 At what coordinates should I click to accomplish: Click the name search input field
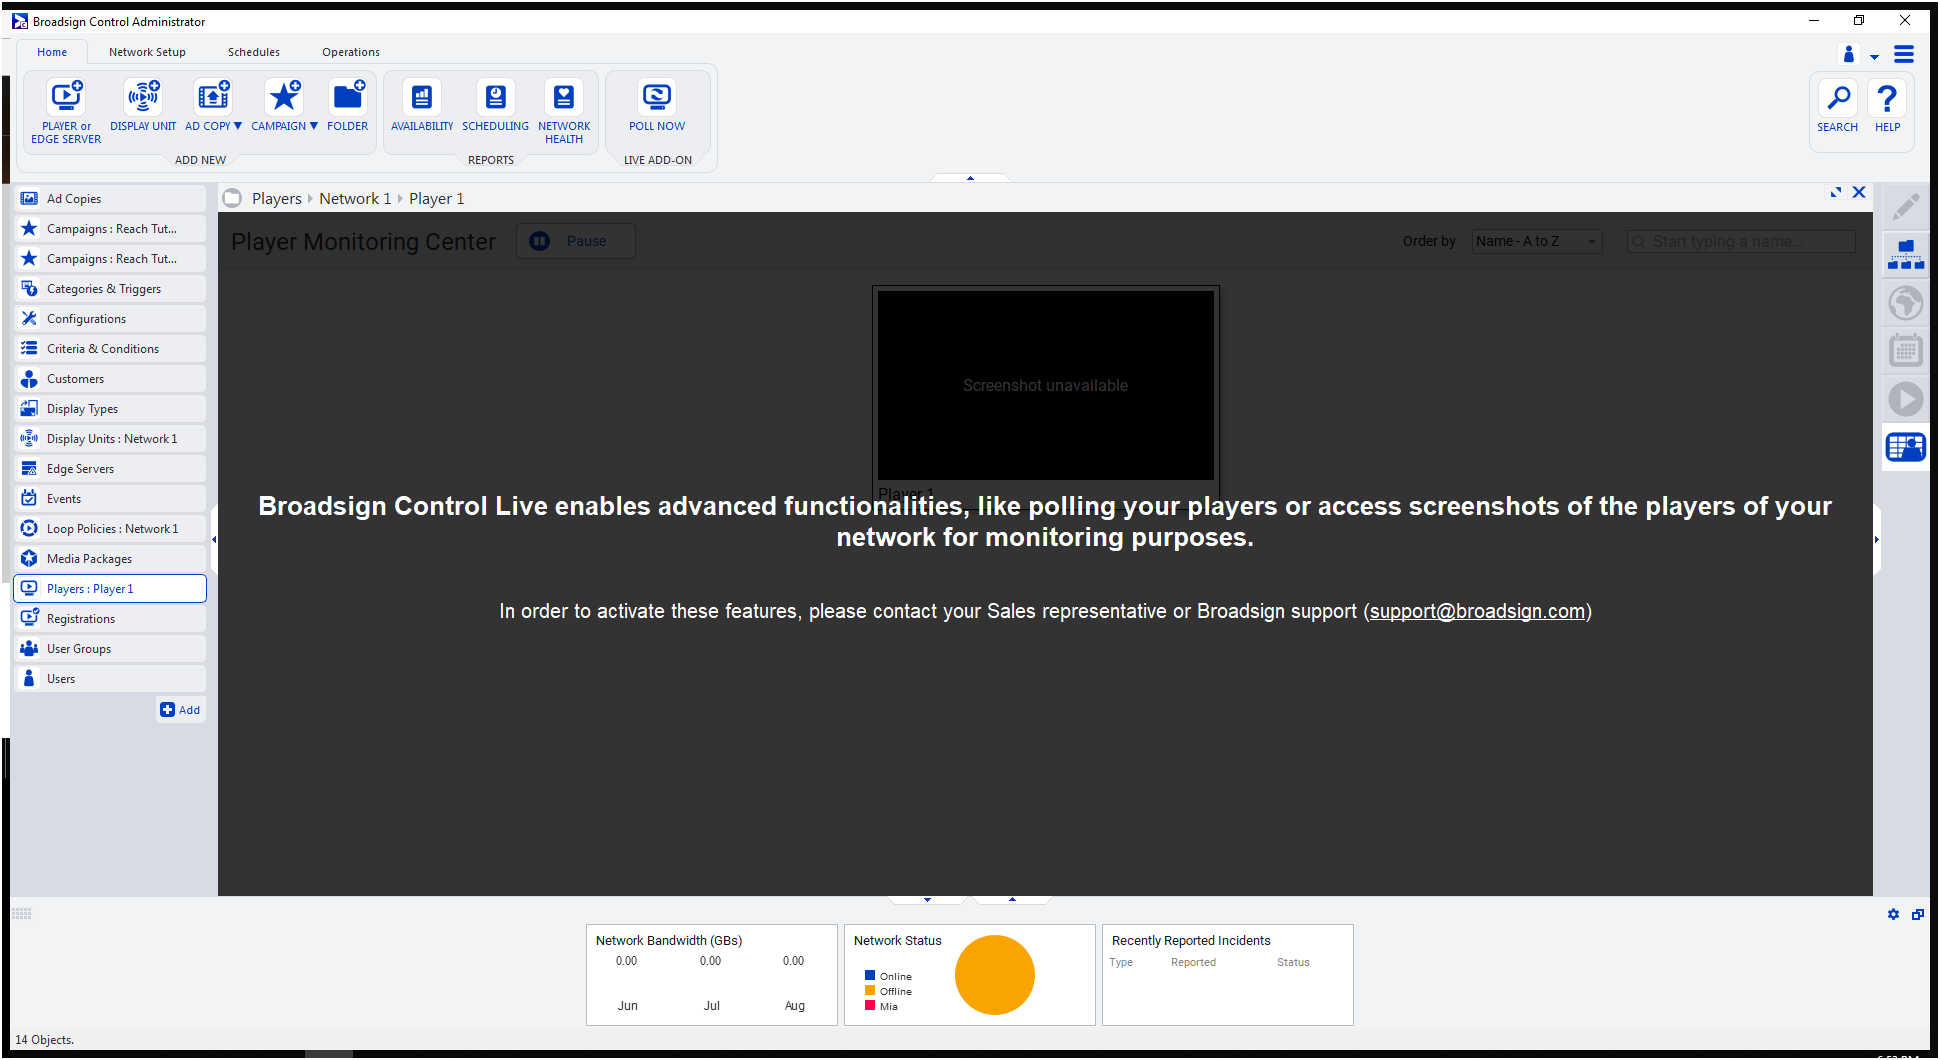point(1741,241)
